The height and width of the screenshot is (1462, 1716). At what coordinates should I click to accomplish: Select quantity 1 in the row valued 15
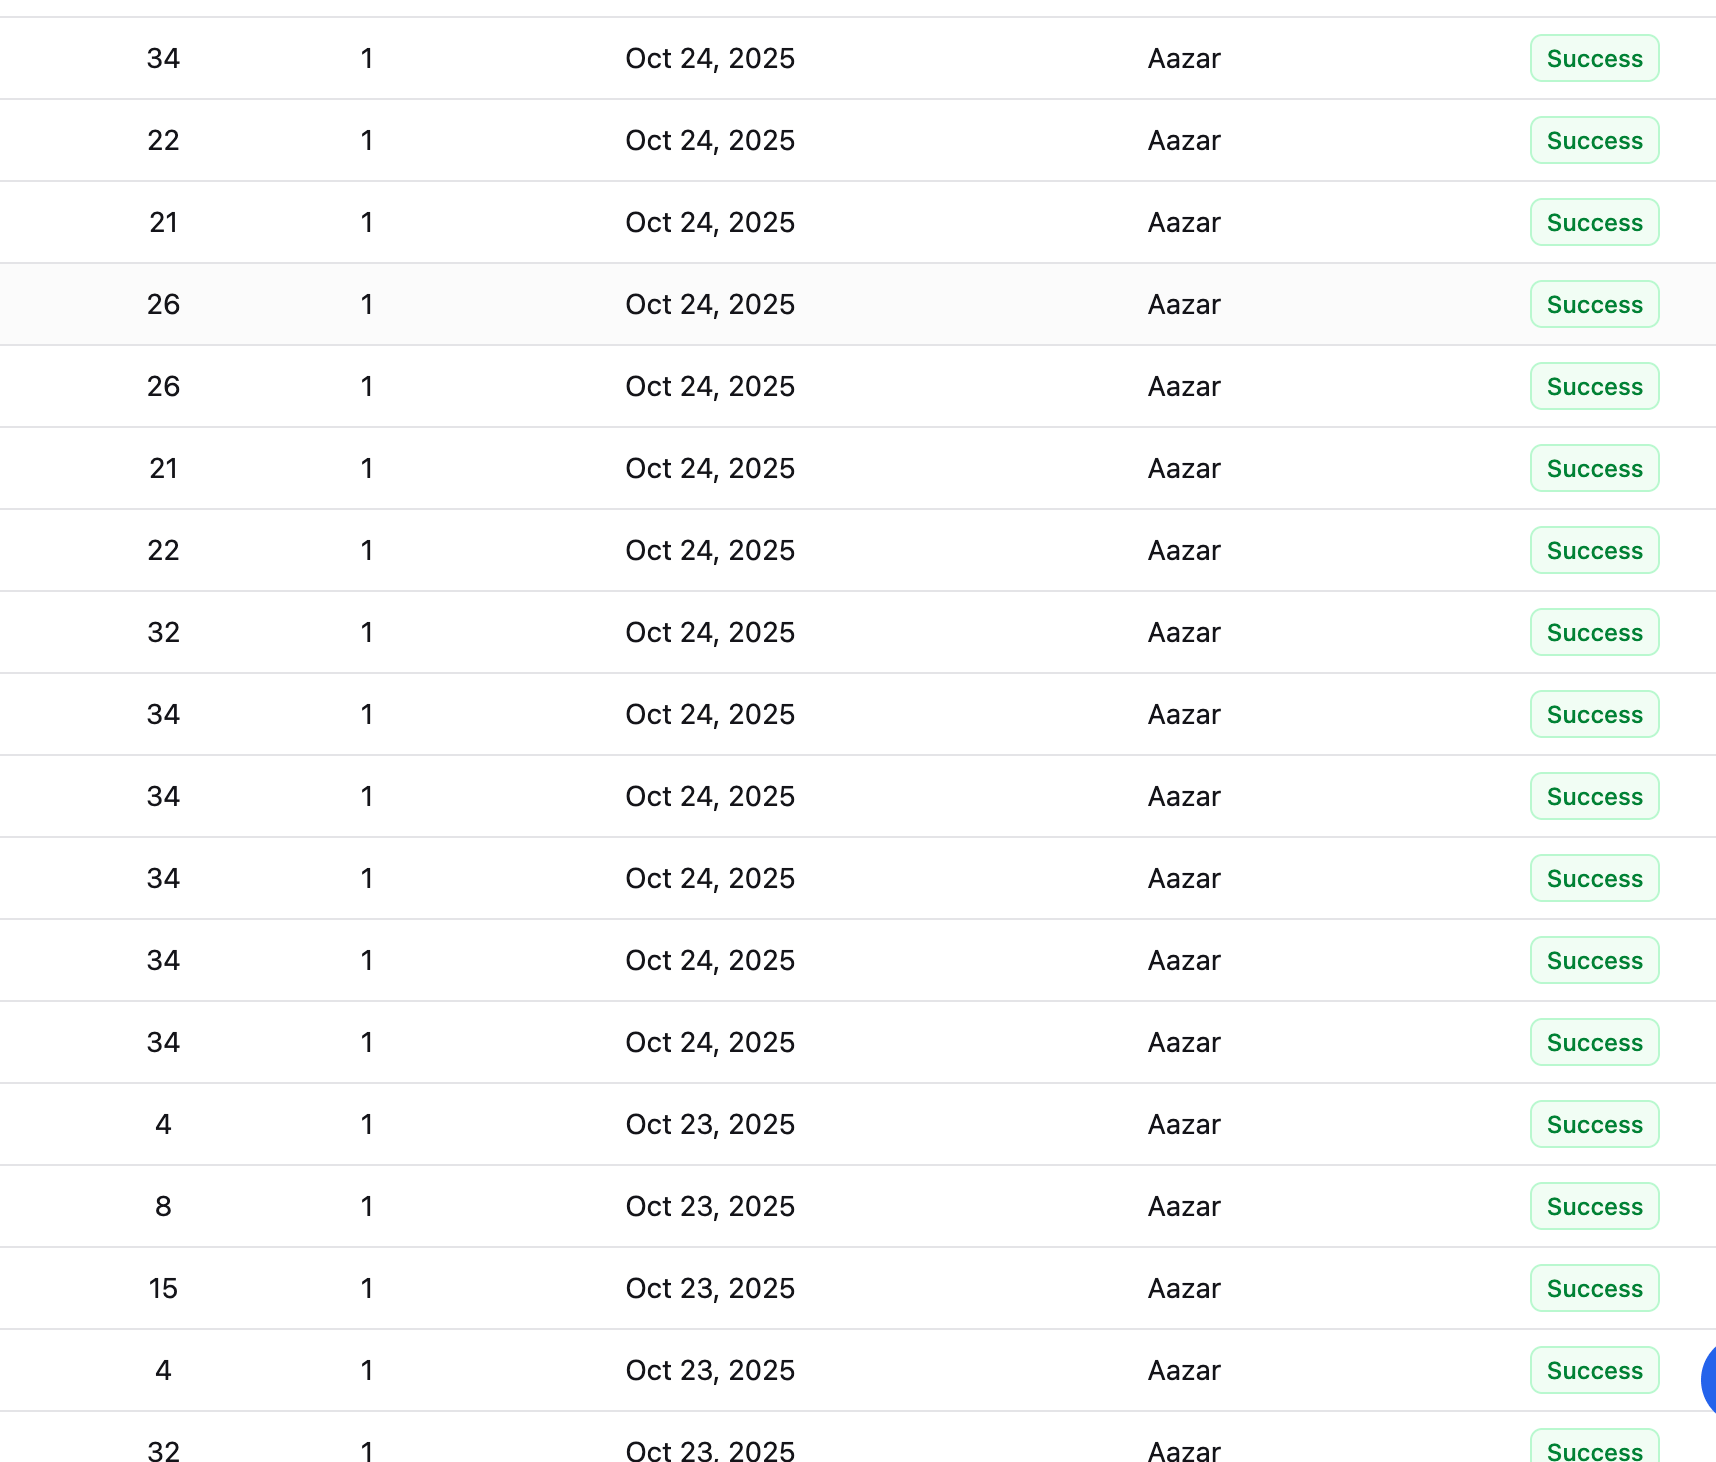click(x=367, y=1288)
